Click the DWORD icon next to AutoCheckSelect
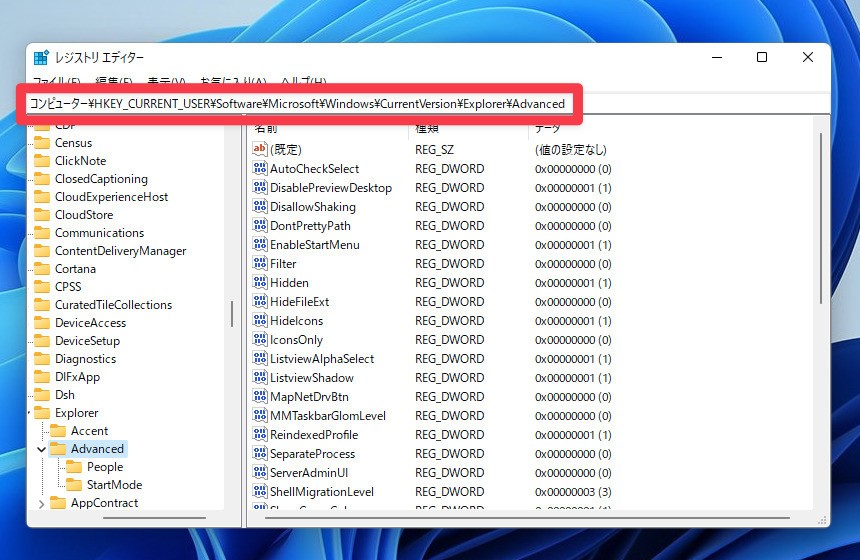 pos(259,168)
